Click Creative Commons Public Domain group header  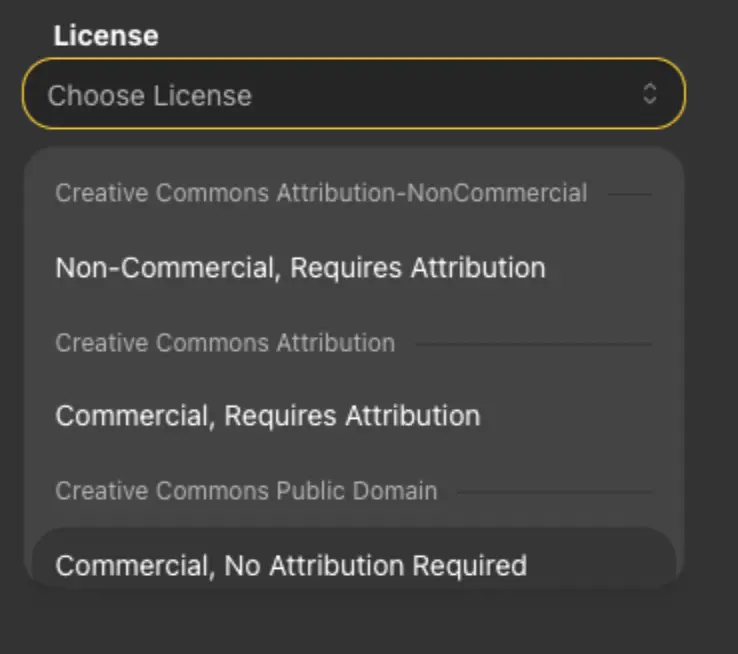point(246,491)
